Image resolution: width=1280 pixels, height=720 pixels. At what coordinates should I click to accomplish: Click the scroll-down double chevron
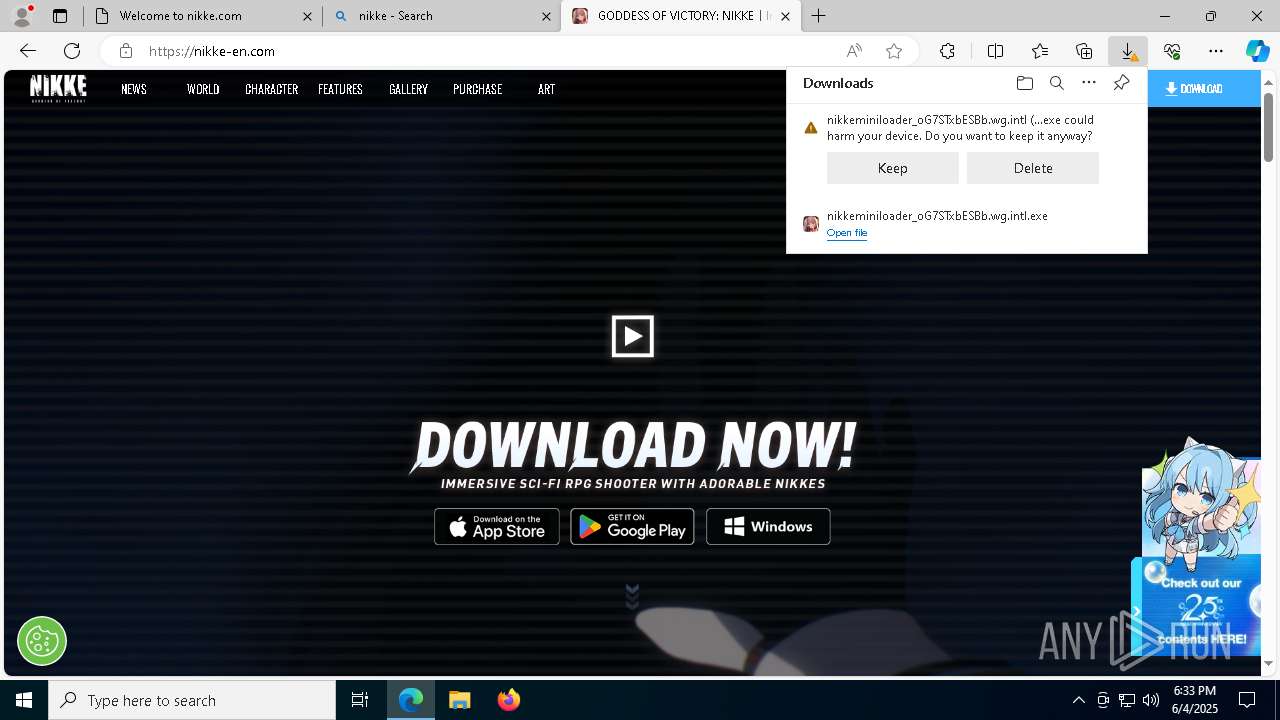point(632,597)
